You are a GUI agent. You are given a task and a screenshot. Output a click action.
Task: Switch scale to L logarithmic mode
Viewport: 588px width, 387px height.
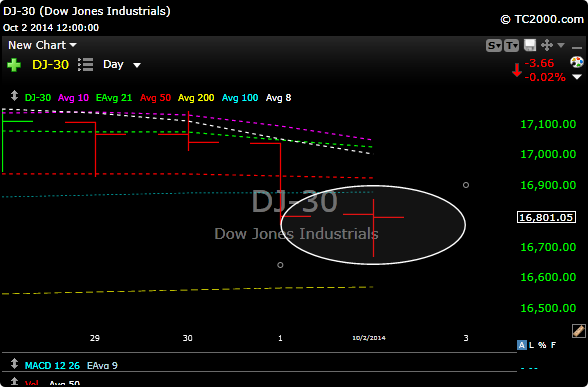531,345
